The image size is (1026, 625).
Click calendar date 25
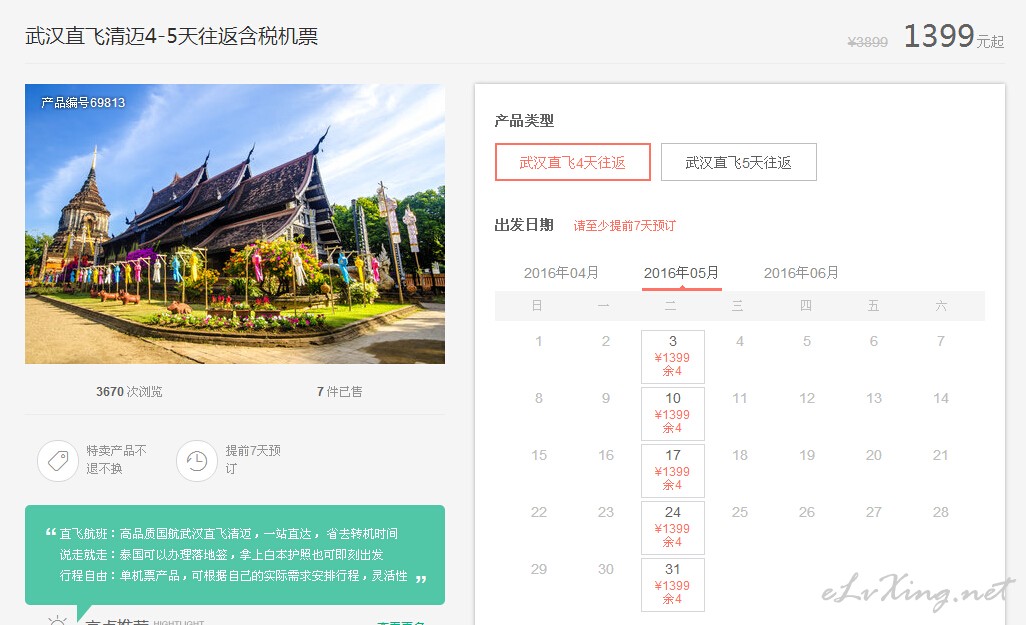(x=739, y=512)
